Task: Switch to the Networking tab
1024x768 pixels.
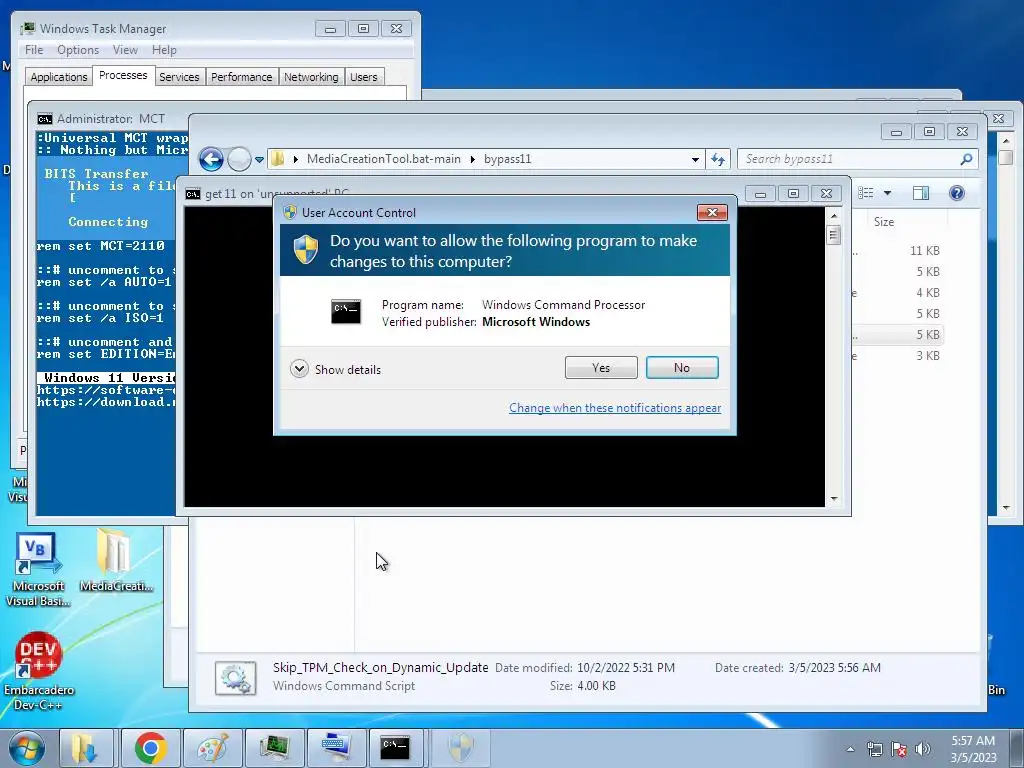Action: coord(311,77)
